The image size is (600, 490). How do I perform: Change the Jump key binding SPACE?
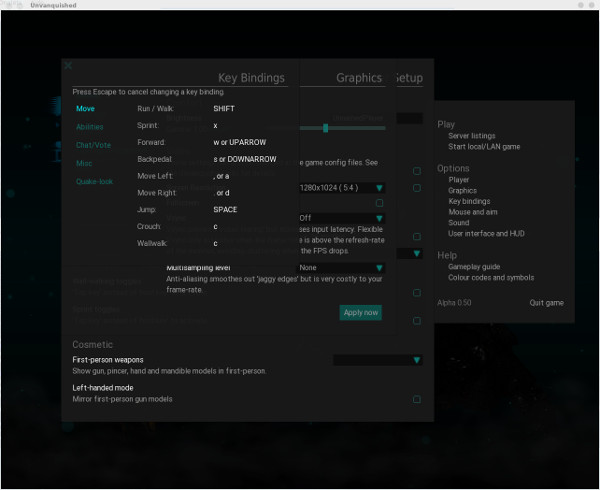[x=225, y=209]
